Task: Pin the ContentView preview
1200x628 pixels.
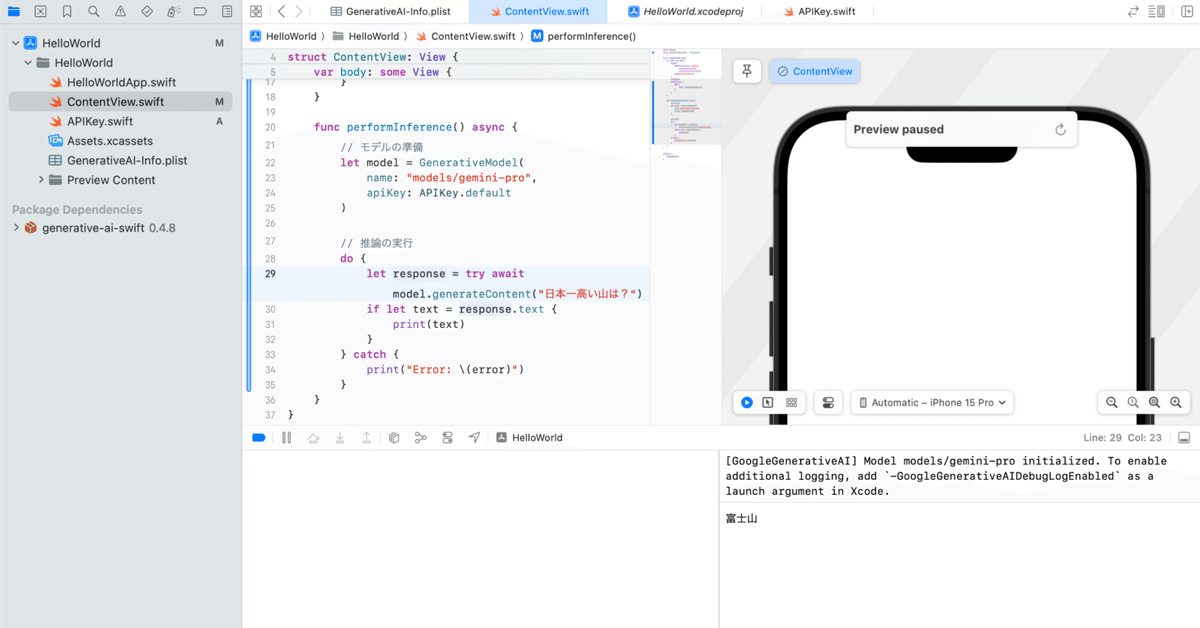Action: pos(747,71)
